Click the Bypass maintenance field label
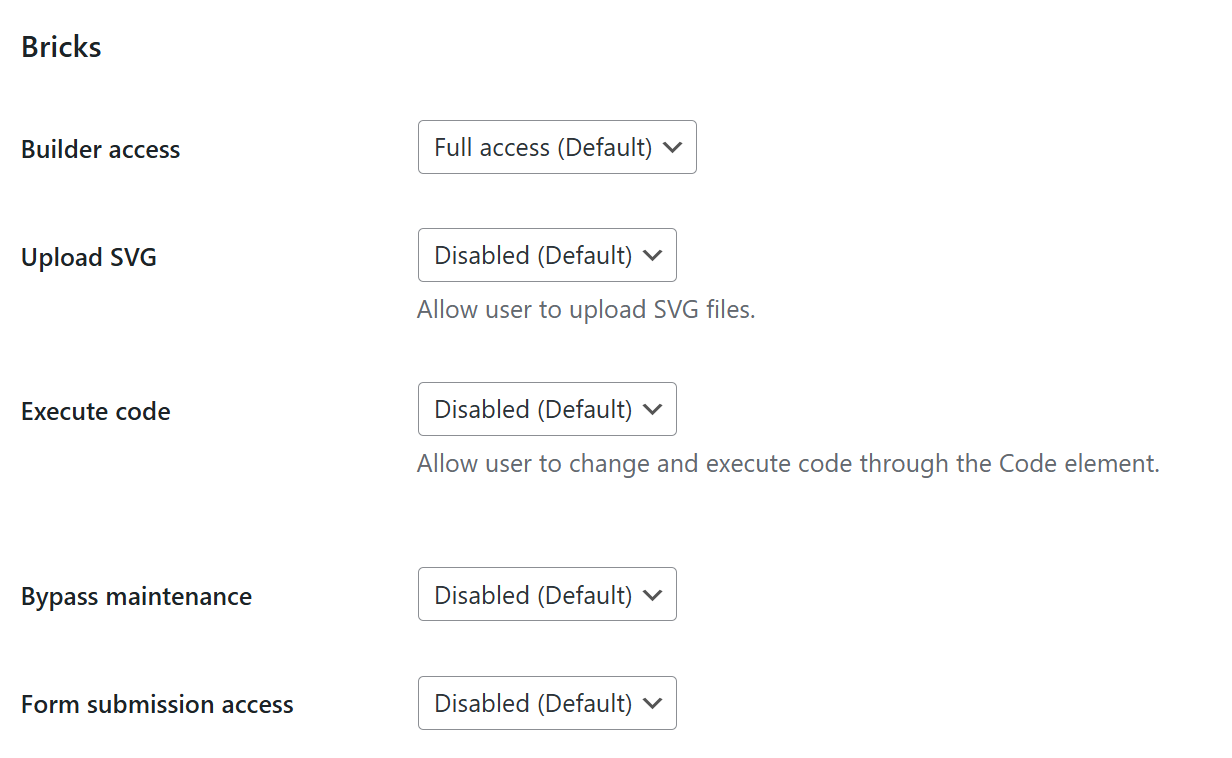The height and width of the screenshot is (758, 1232). click(137, 596)
